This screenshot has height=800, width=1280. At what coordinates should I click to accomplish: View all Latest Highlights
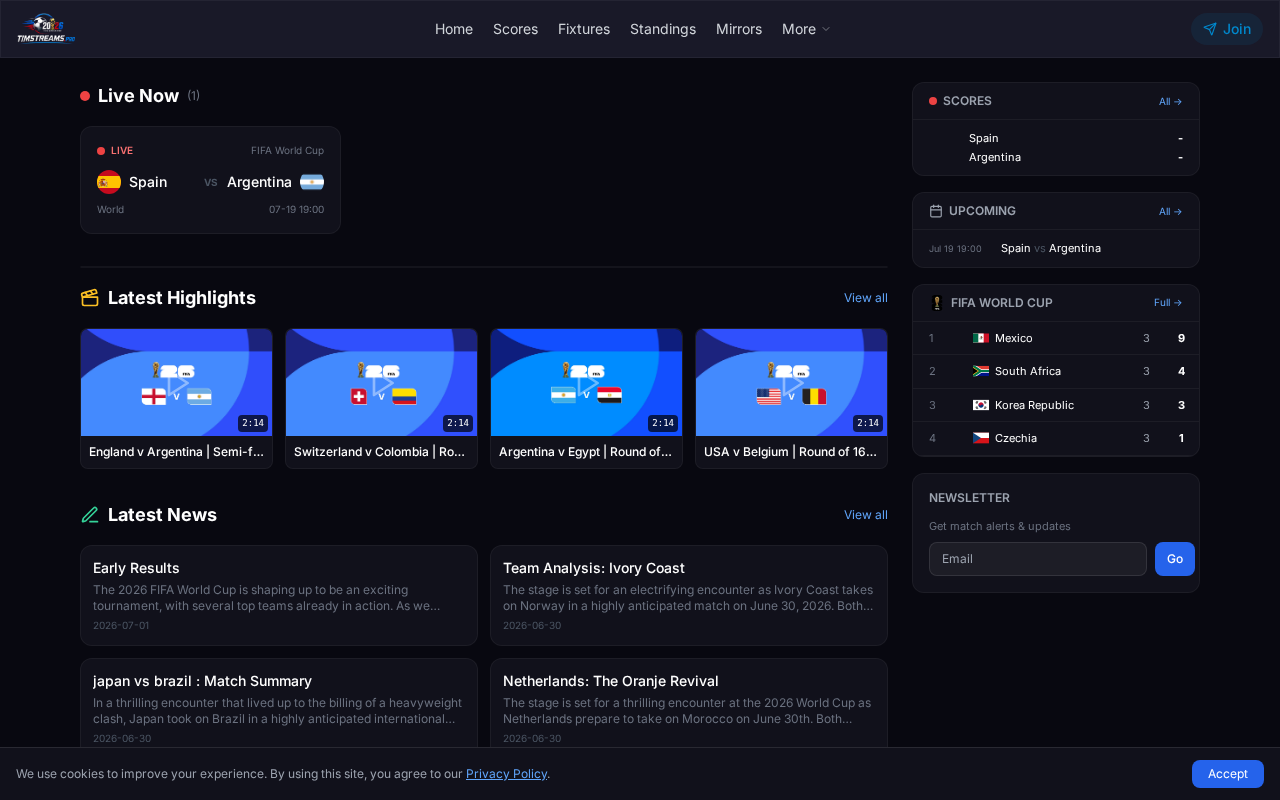(866, 298)
